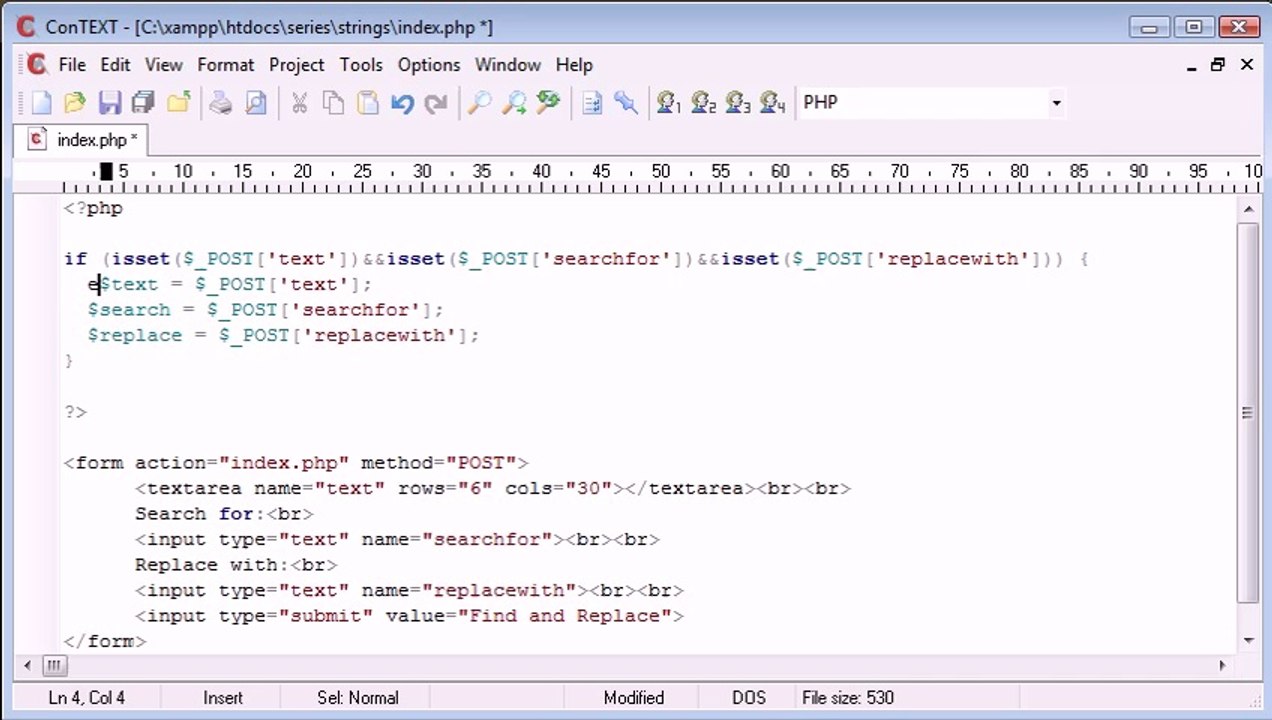Screen dimensions: 1272x720
Task: Print the document with printer icon
Action: 221,102
